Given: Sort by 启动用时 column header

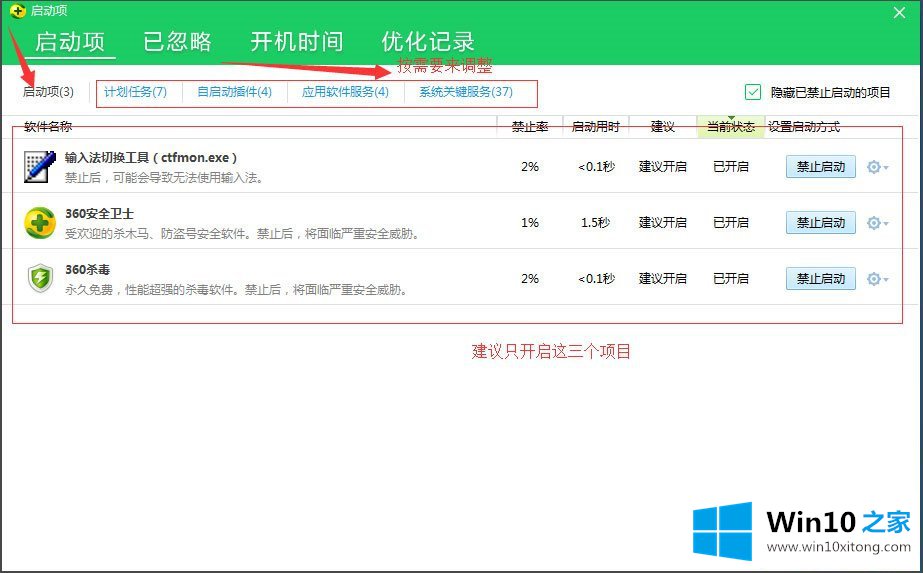Looking at the screenshot, I should (596, 127).
